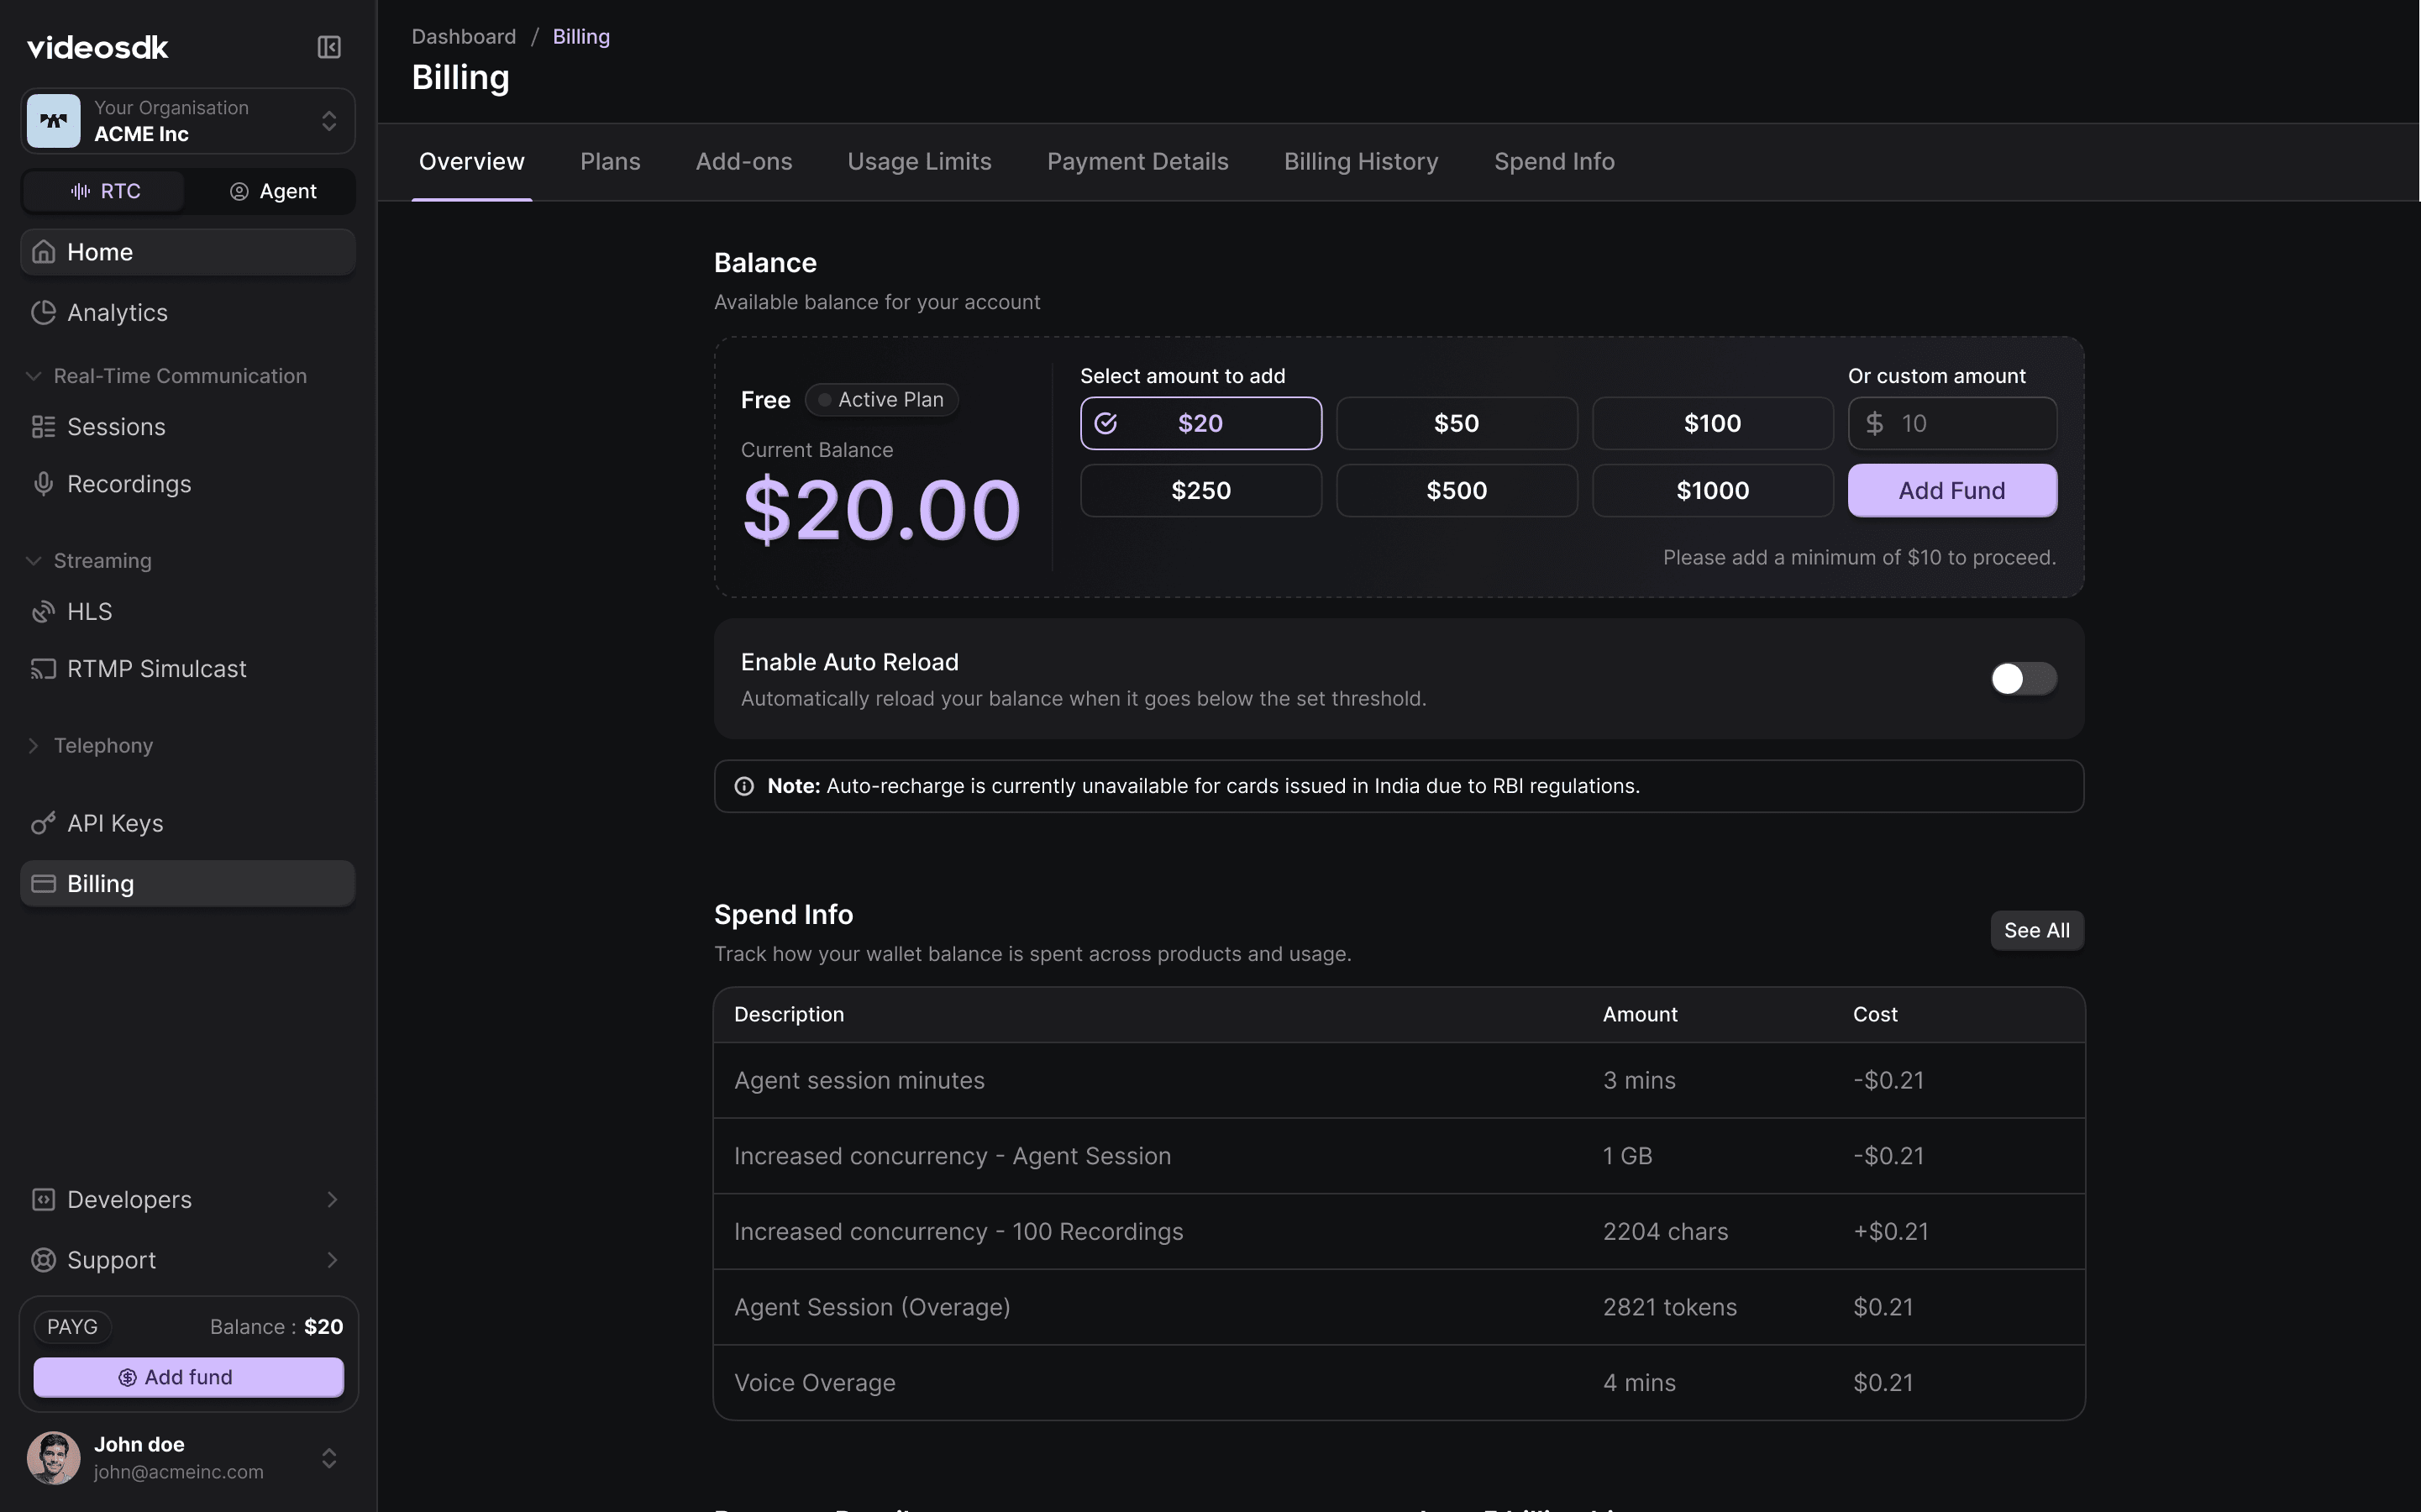Click the Add Fund button
The height and width of the screenshot is (1512, 2421).
pyautogui.click(x=1951, y=490)
